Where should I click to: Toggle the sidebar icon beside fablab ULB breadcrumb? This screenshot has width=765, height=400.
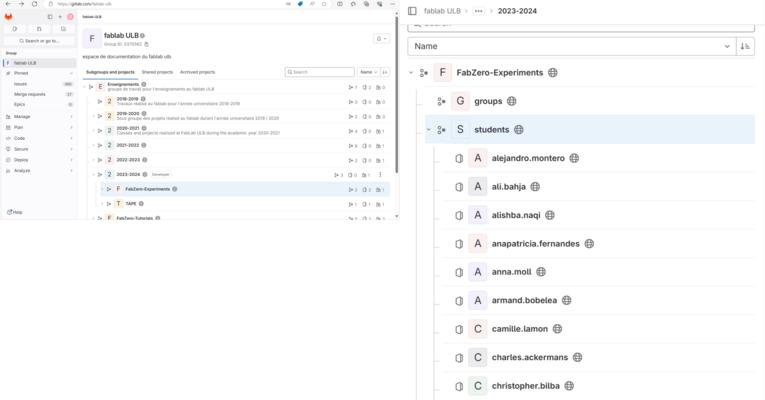[x=412, y=11]
